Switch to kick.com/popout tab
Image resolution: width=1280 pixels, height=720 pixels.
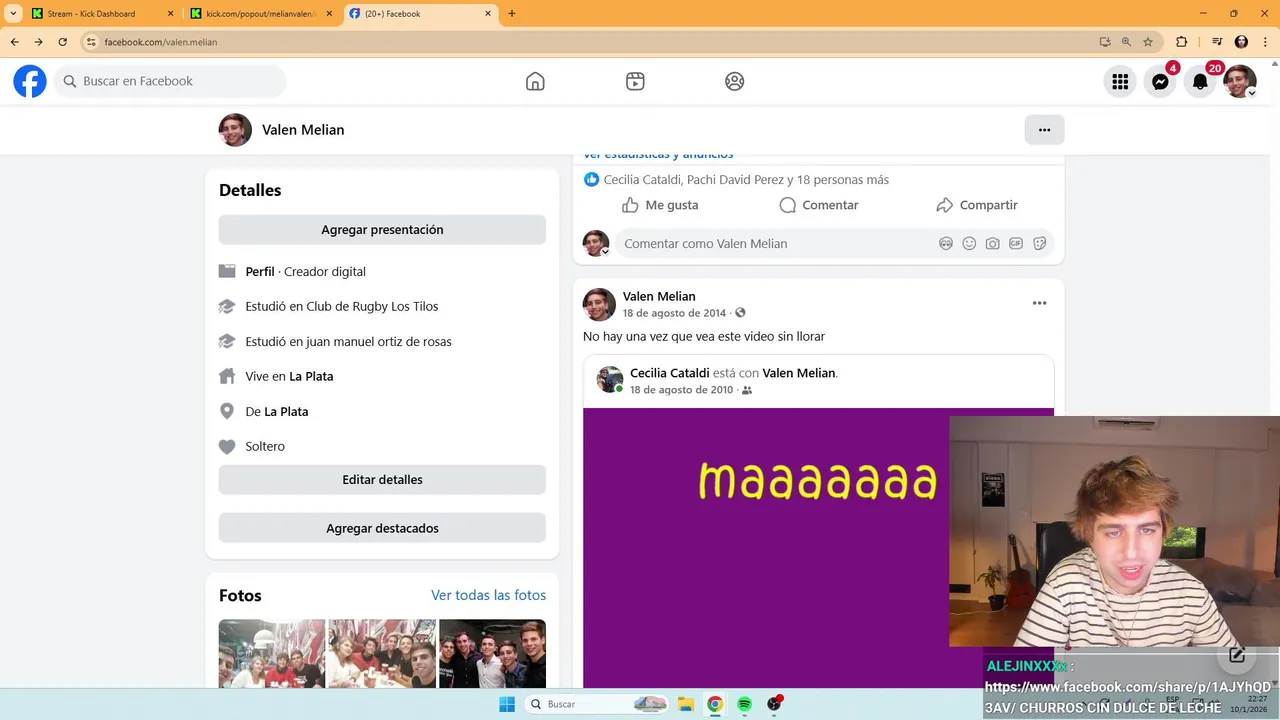260,14
